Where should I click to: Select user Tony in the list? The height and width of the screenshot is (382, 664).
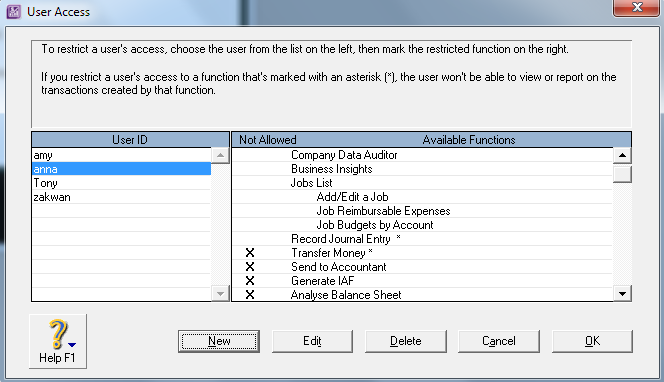tap(122, 183)
